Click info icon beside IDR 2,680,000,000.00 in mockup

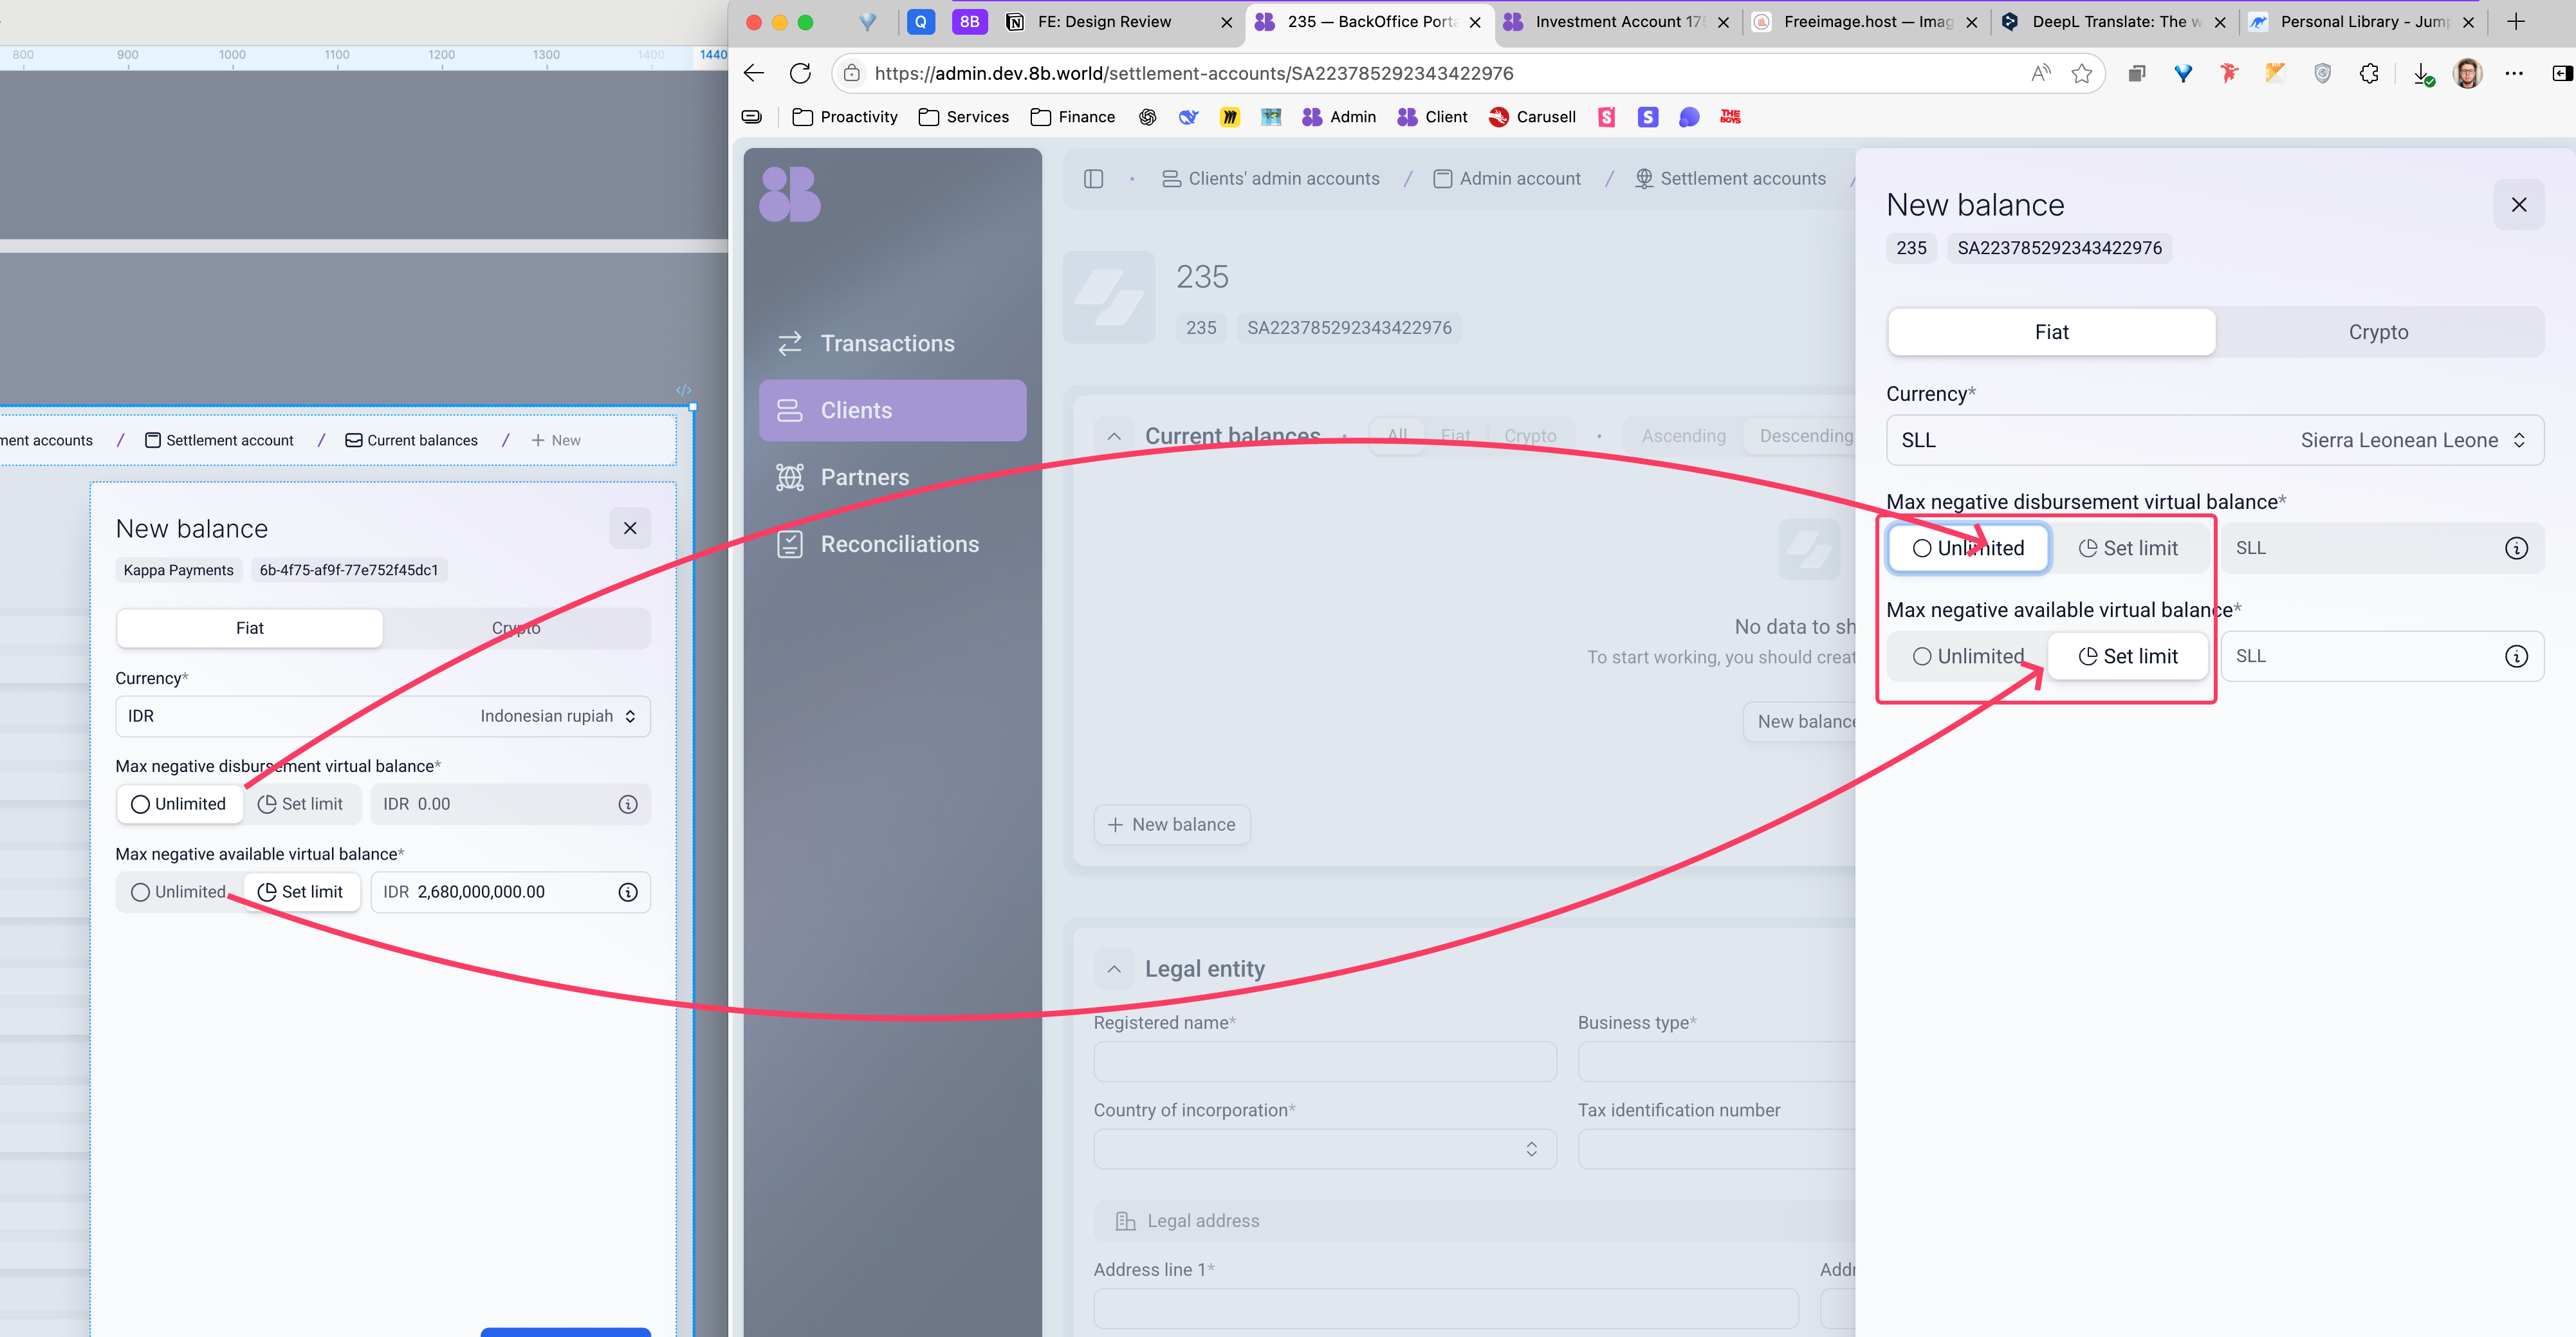point(628,892)
